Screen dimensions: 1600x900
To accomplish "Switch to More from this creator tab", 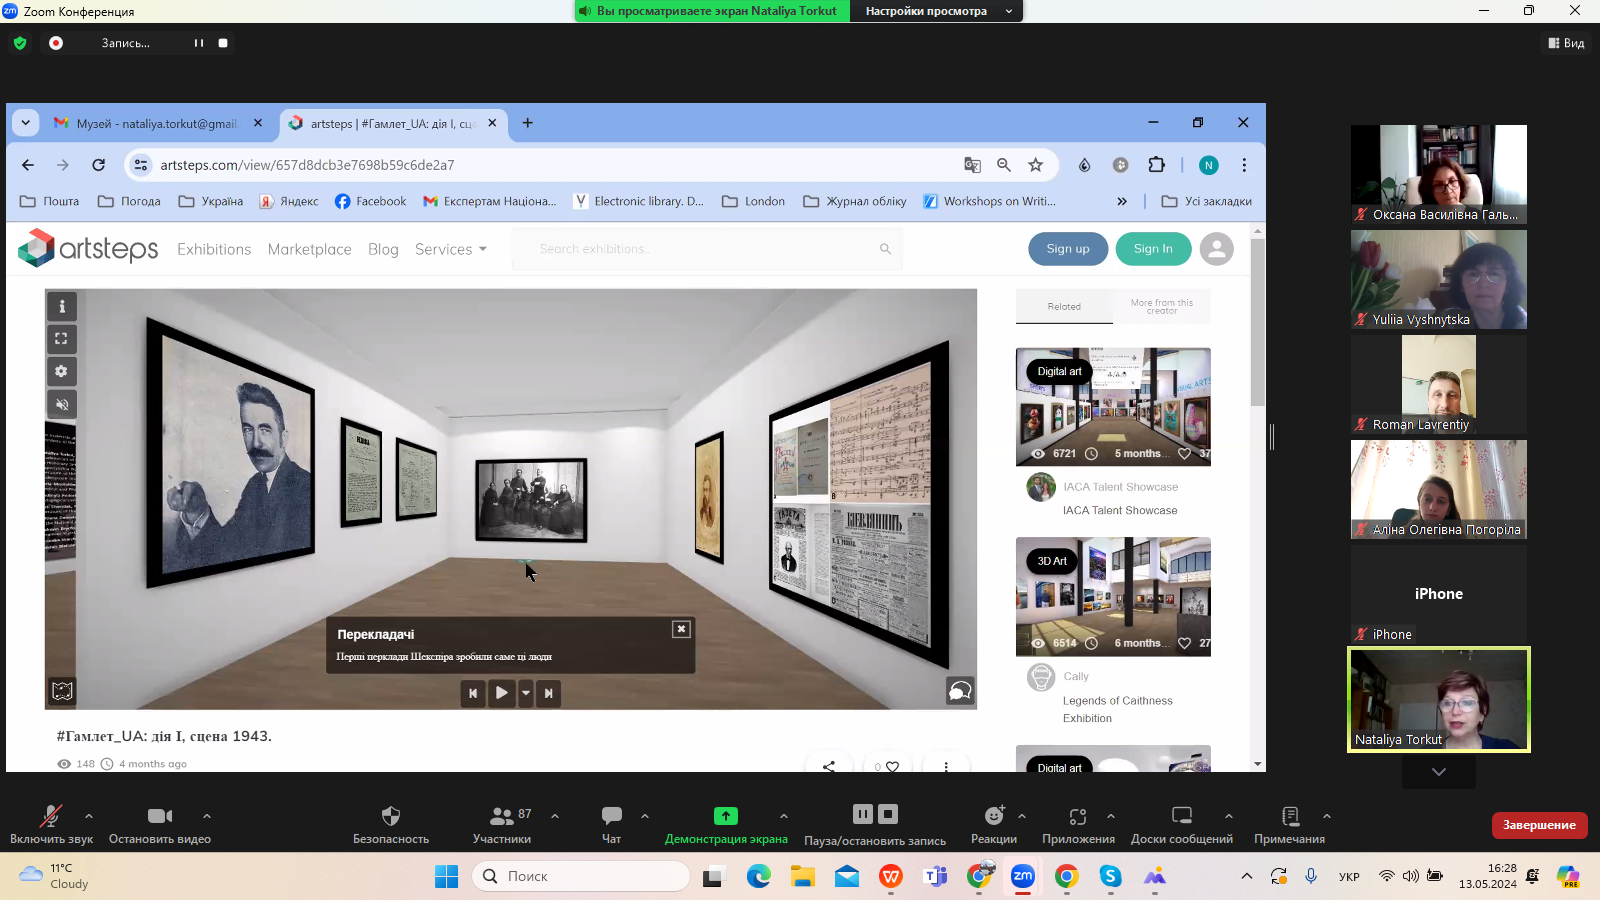I will (1161, 307).
